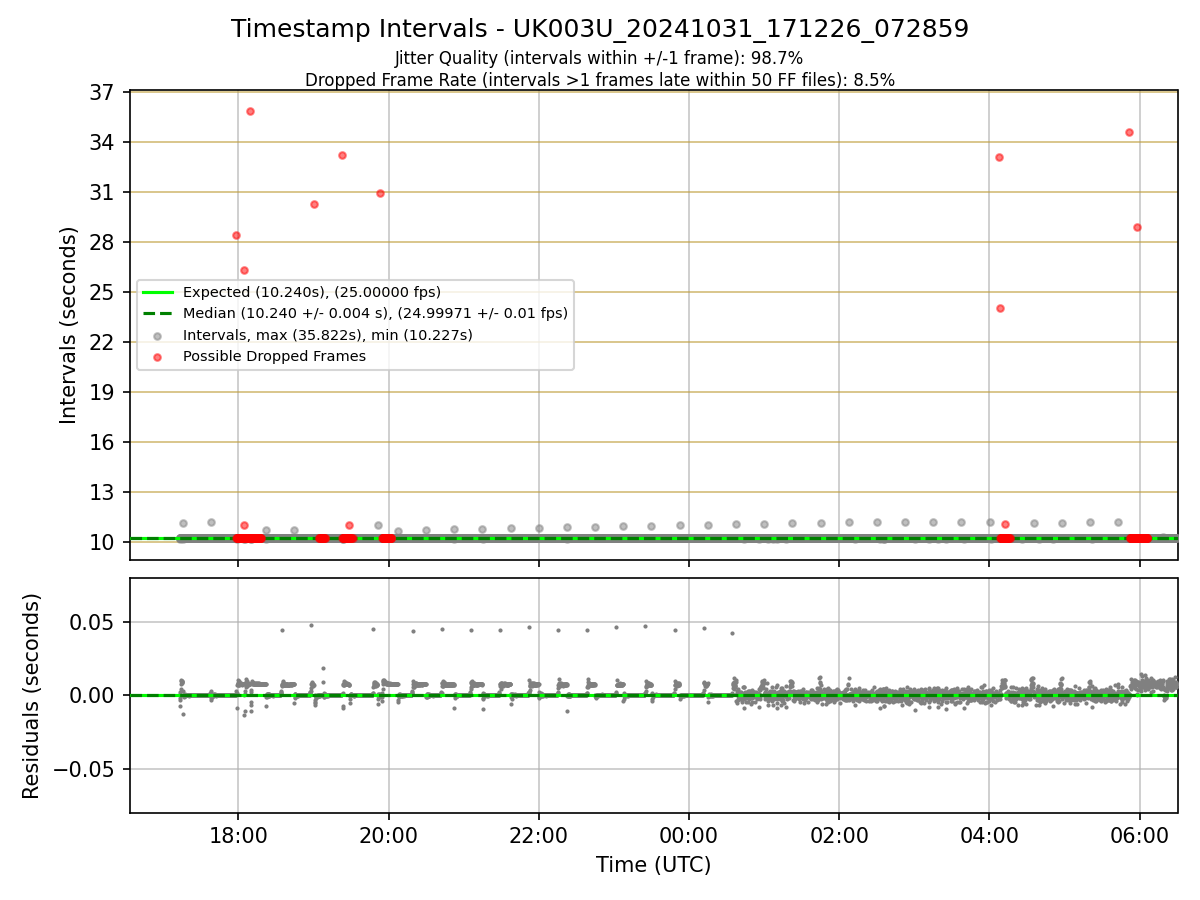The width and height of the screenshot is (1200, 900).
Task: Select the 'Jitter Quality' 98.7% subtitle line
Action: (x=599, y=58)
